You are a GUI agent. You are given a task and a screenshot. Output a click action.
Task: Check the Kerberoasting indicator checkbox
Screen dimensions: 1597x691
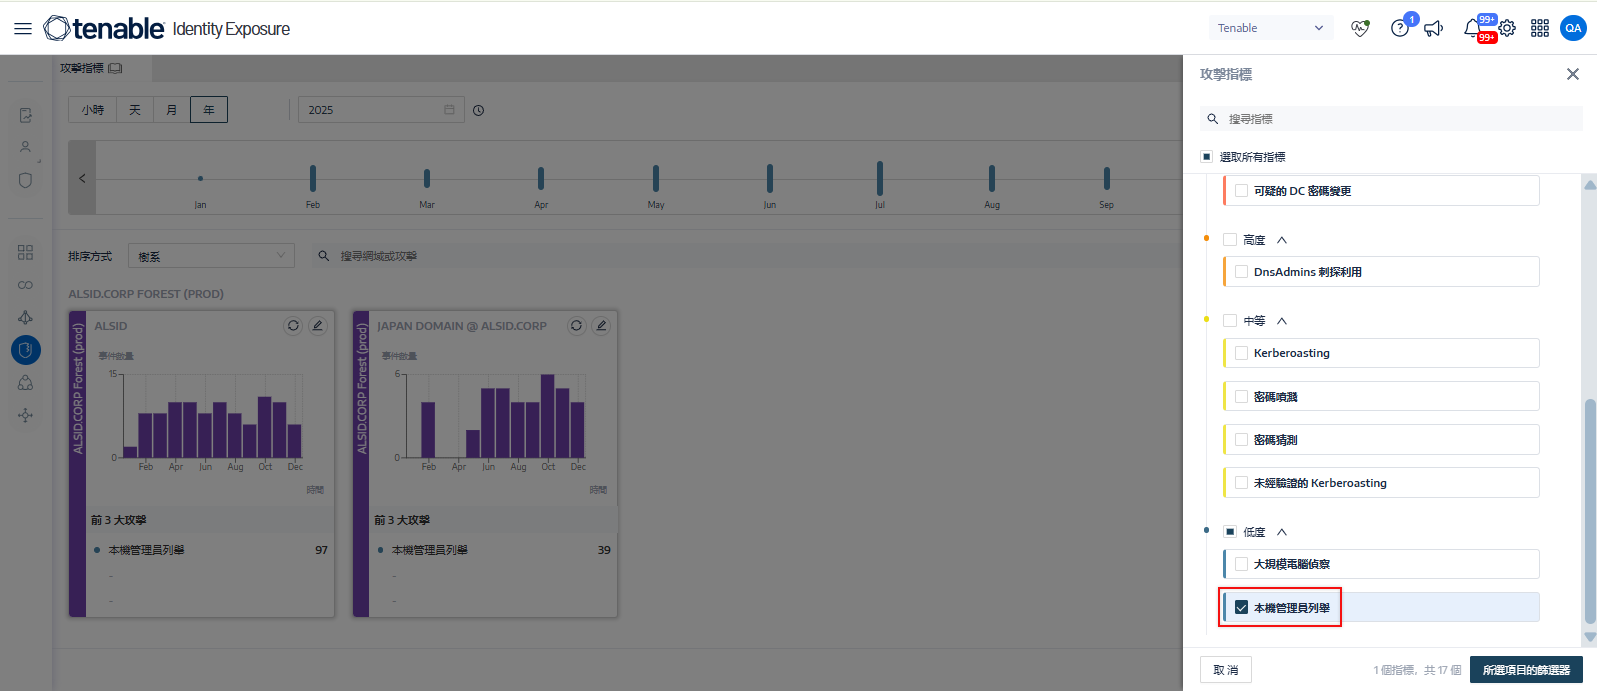point(1241,353)
